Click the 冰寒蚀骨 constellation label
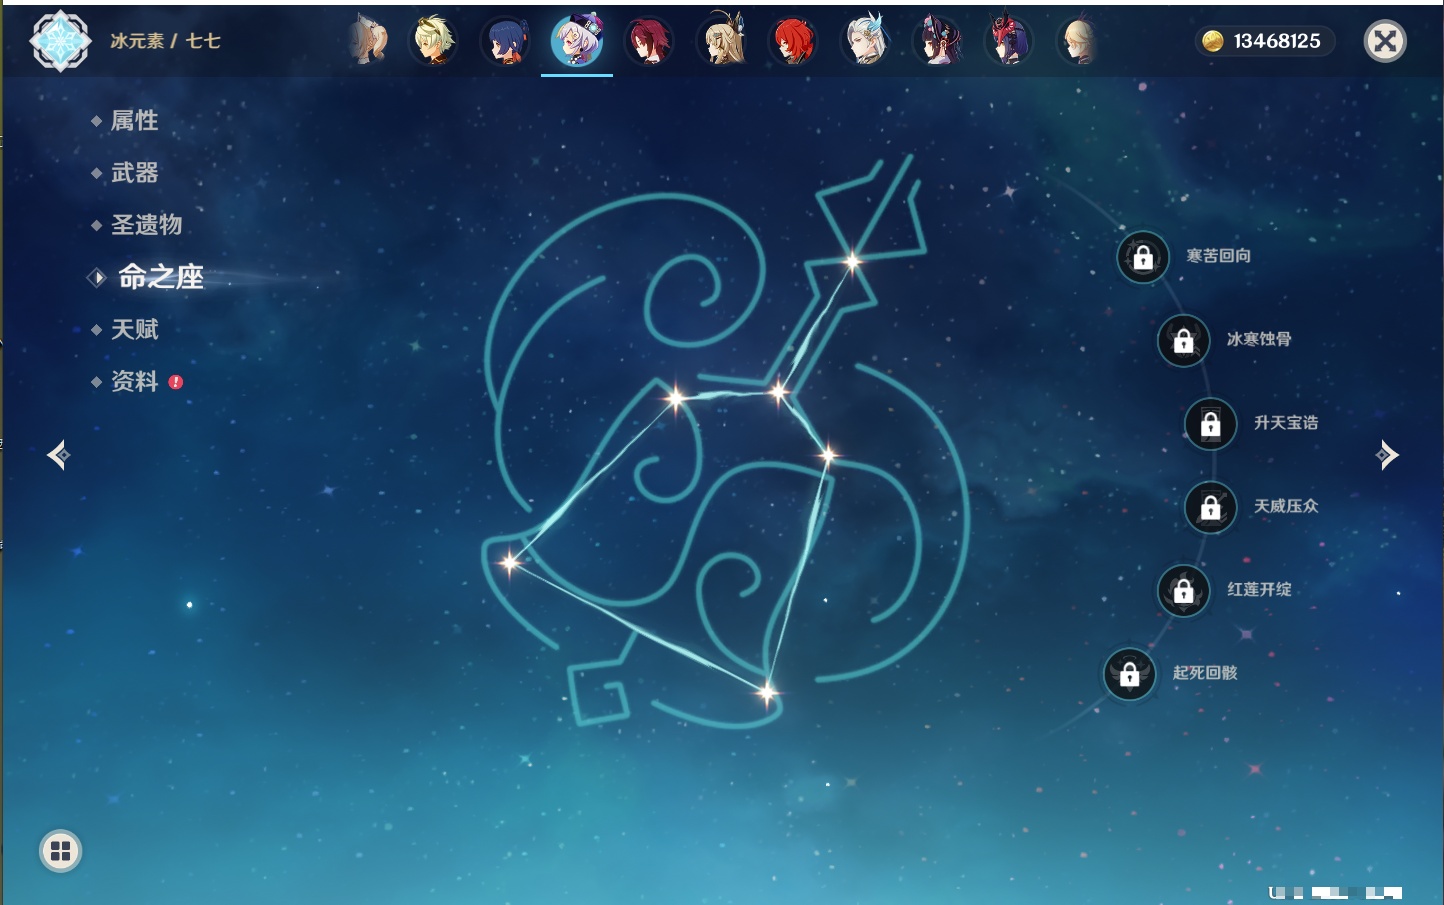Viewport: 1444px width, 905px height. [1259, 339]
